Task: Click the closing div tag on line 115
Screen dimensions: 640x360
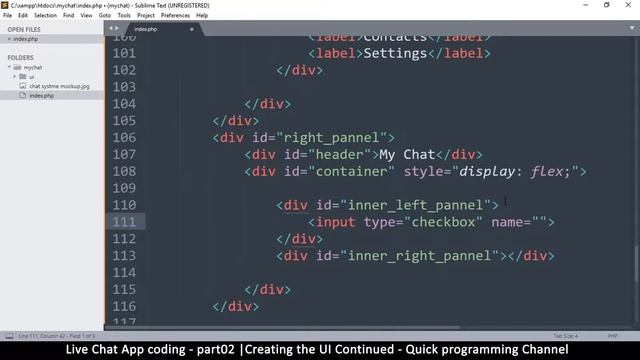Action: [267, 290]
